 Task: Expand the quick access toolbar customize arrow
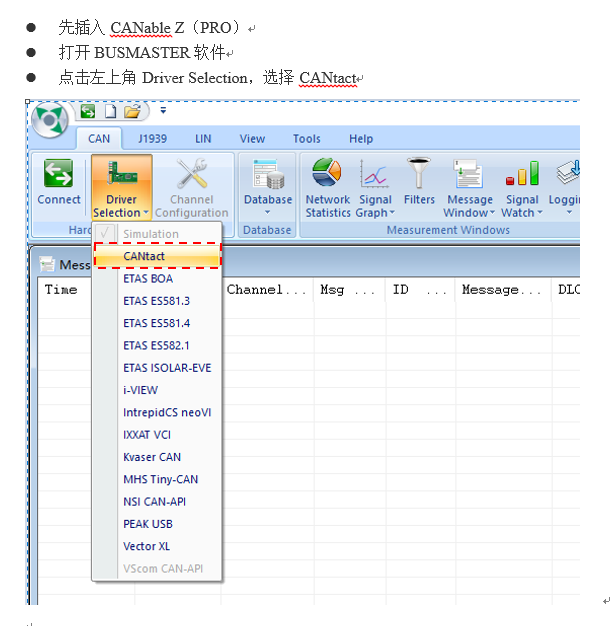click(x=163, y=110)
